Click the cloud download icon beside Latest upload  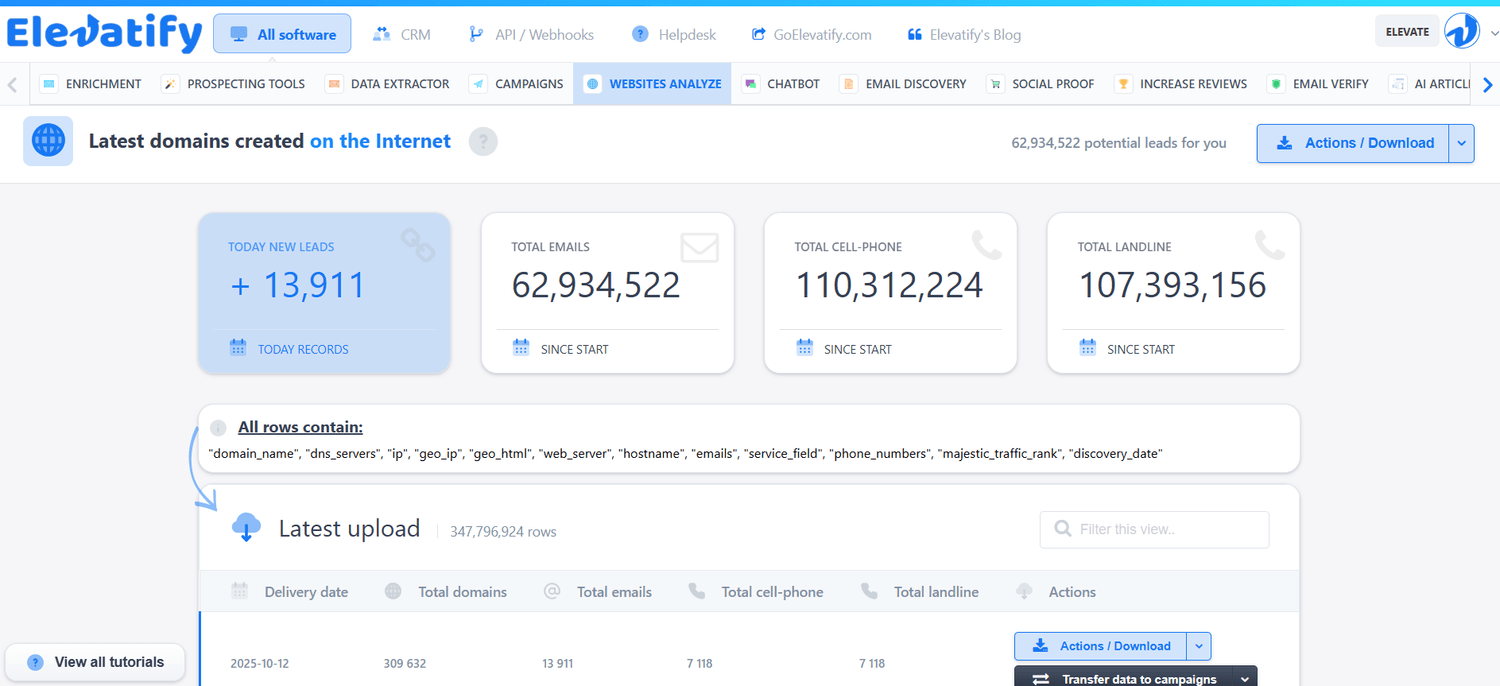coord(246,528)
